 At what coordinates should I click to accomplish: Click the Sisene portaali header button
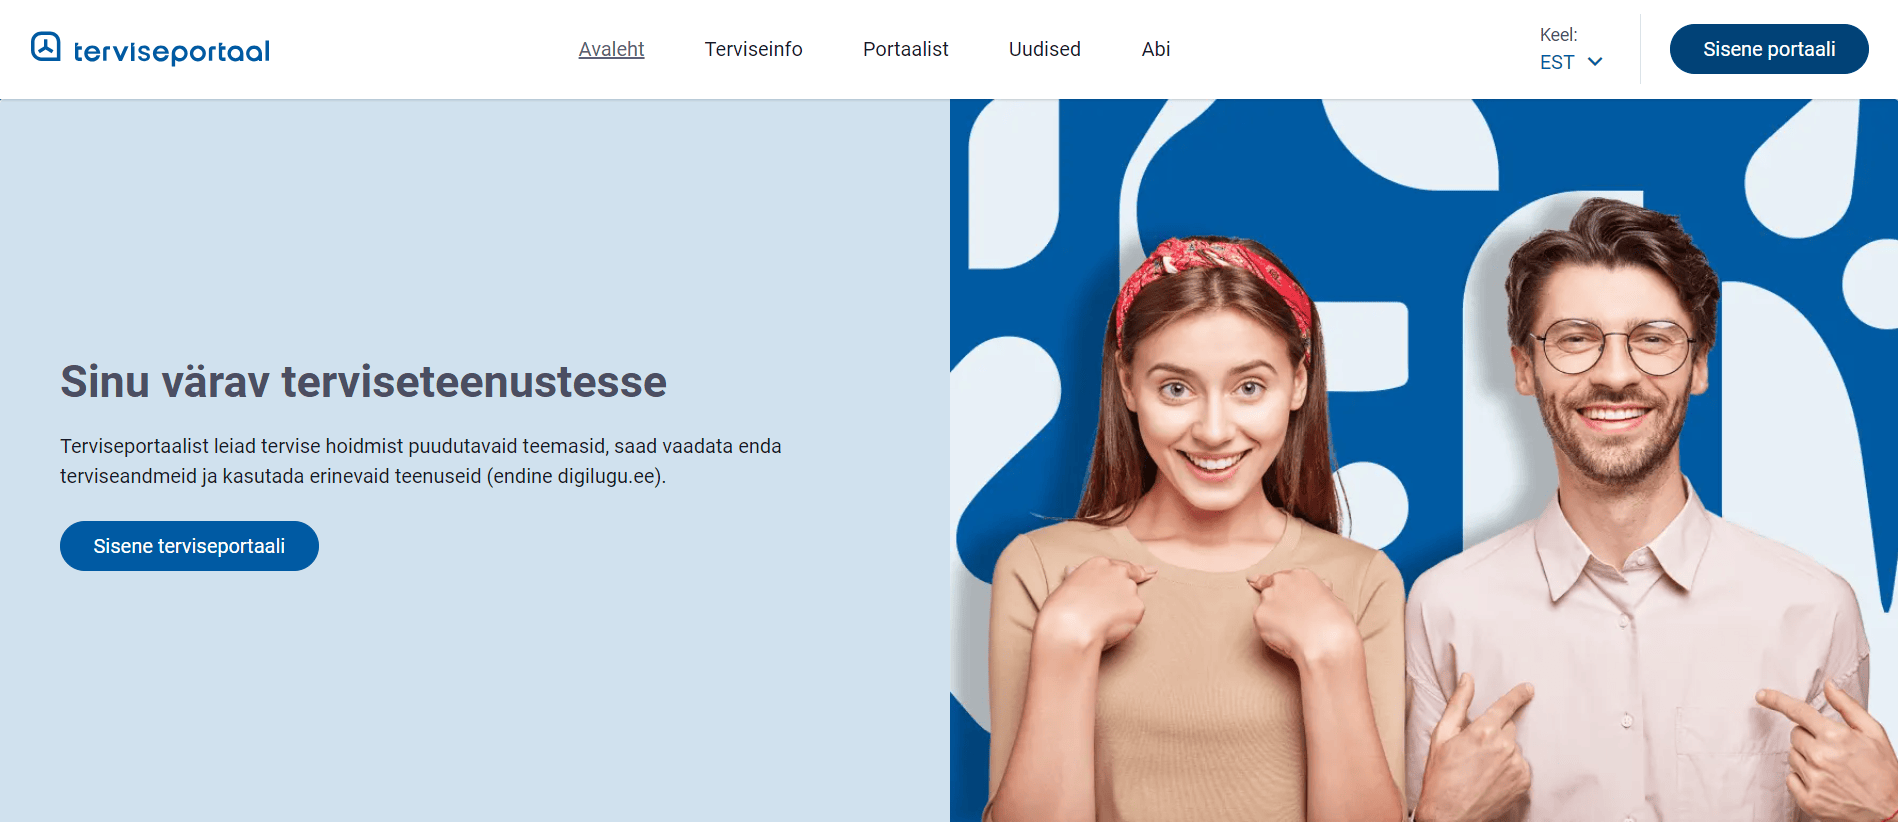tap(1769, 49)
